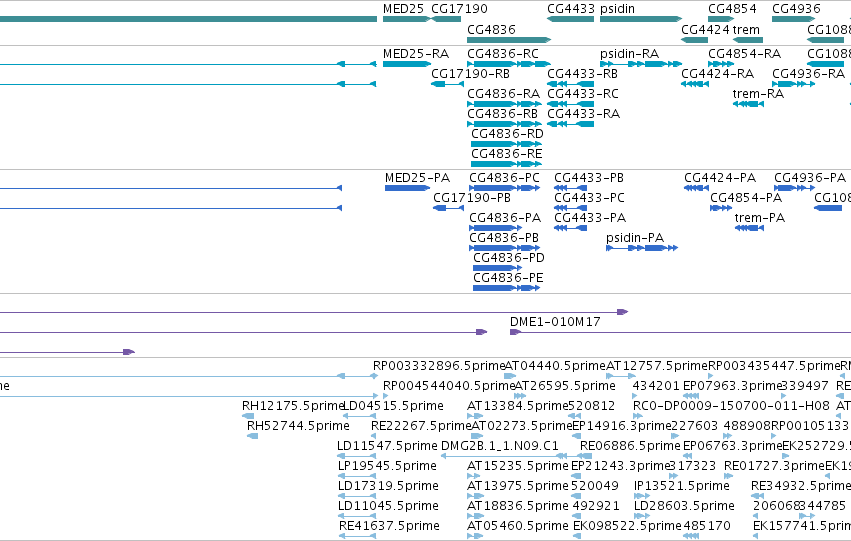Image resolution: width=851 pixels, height=541 pixels.
Task: Click EST RH12175.5prime
Action: click(248, 416)
